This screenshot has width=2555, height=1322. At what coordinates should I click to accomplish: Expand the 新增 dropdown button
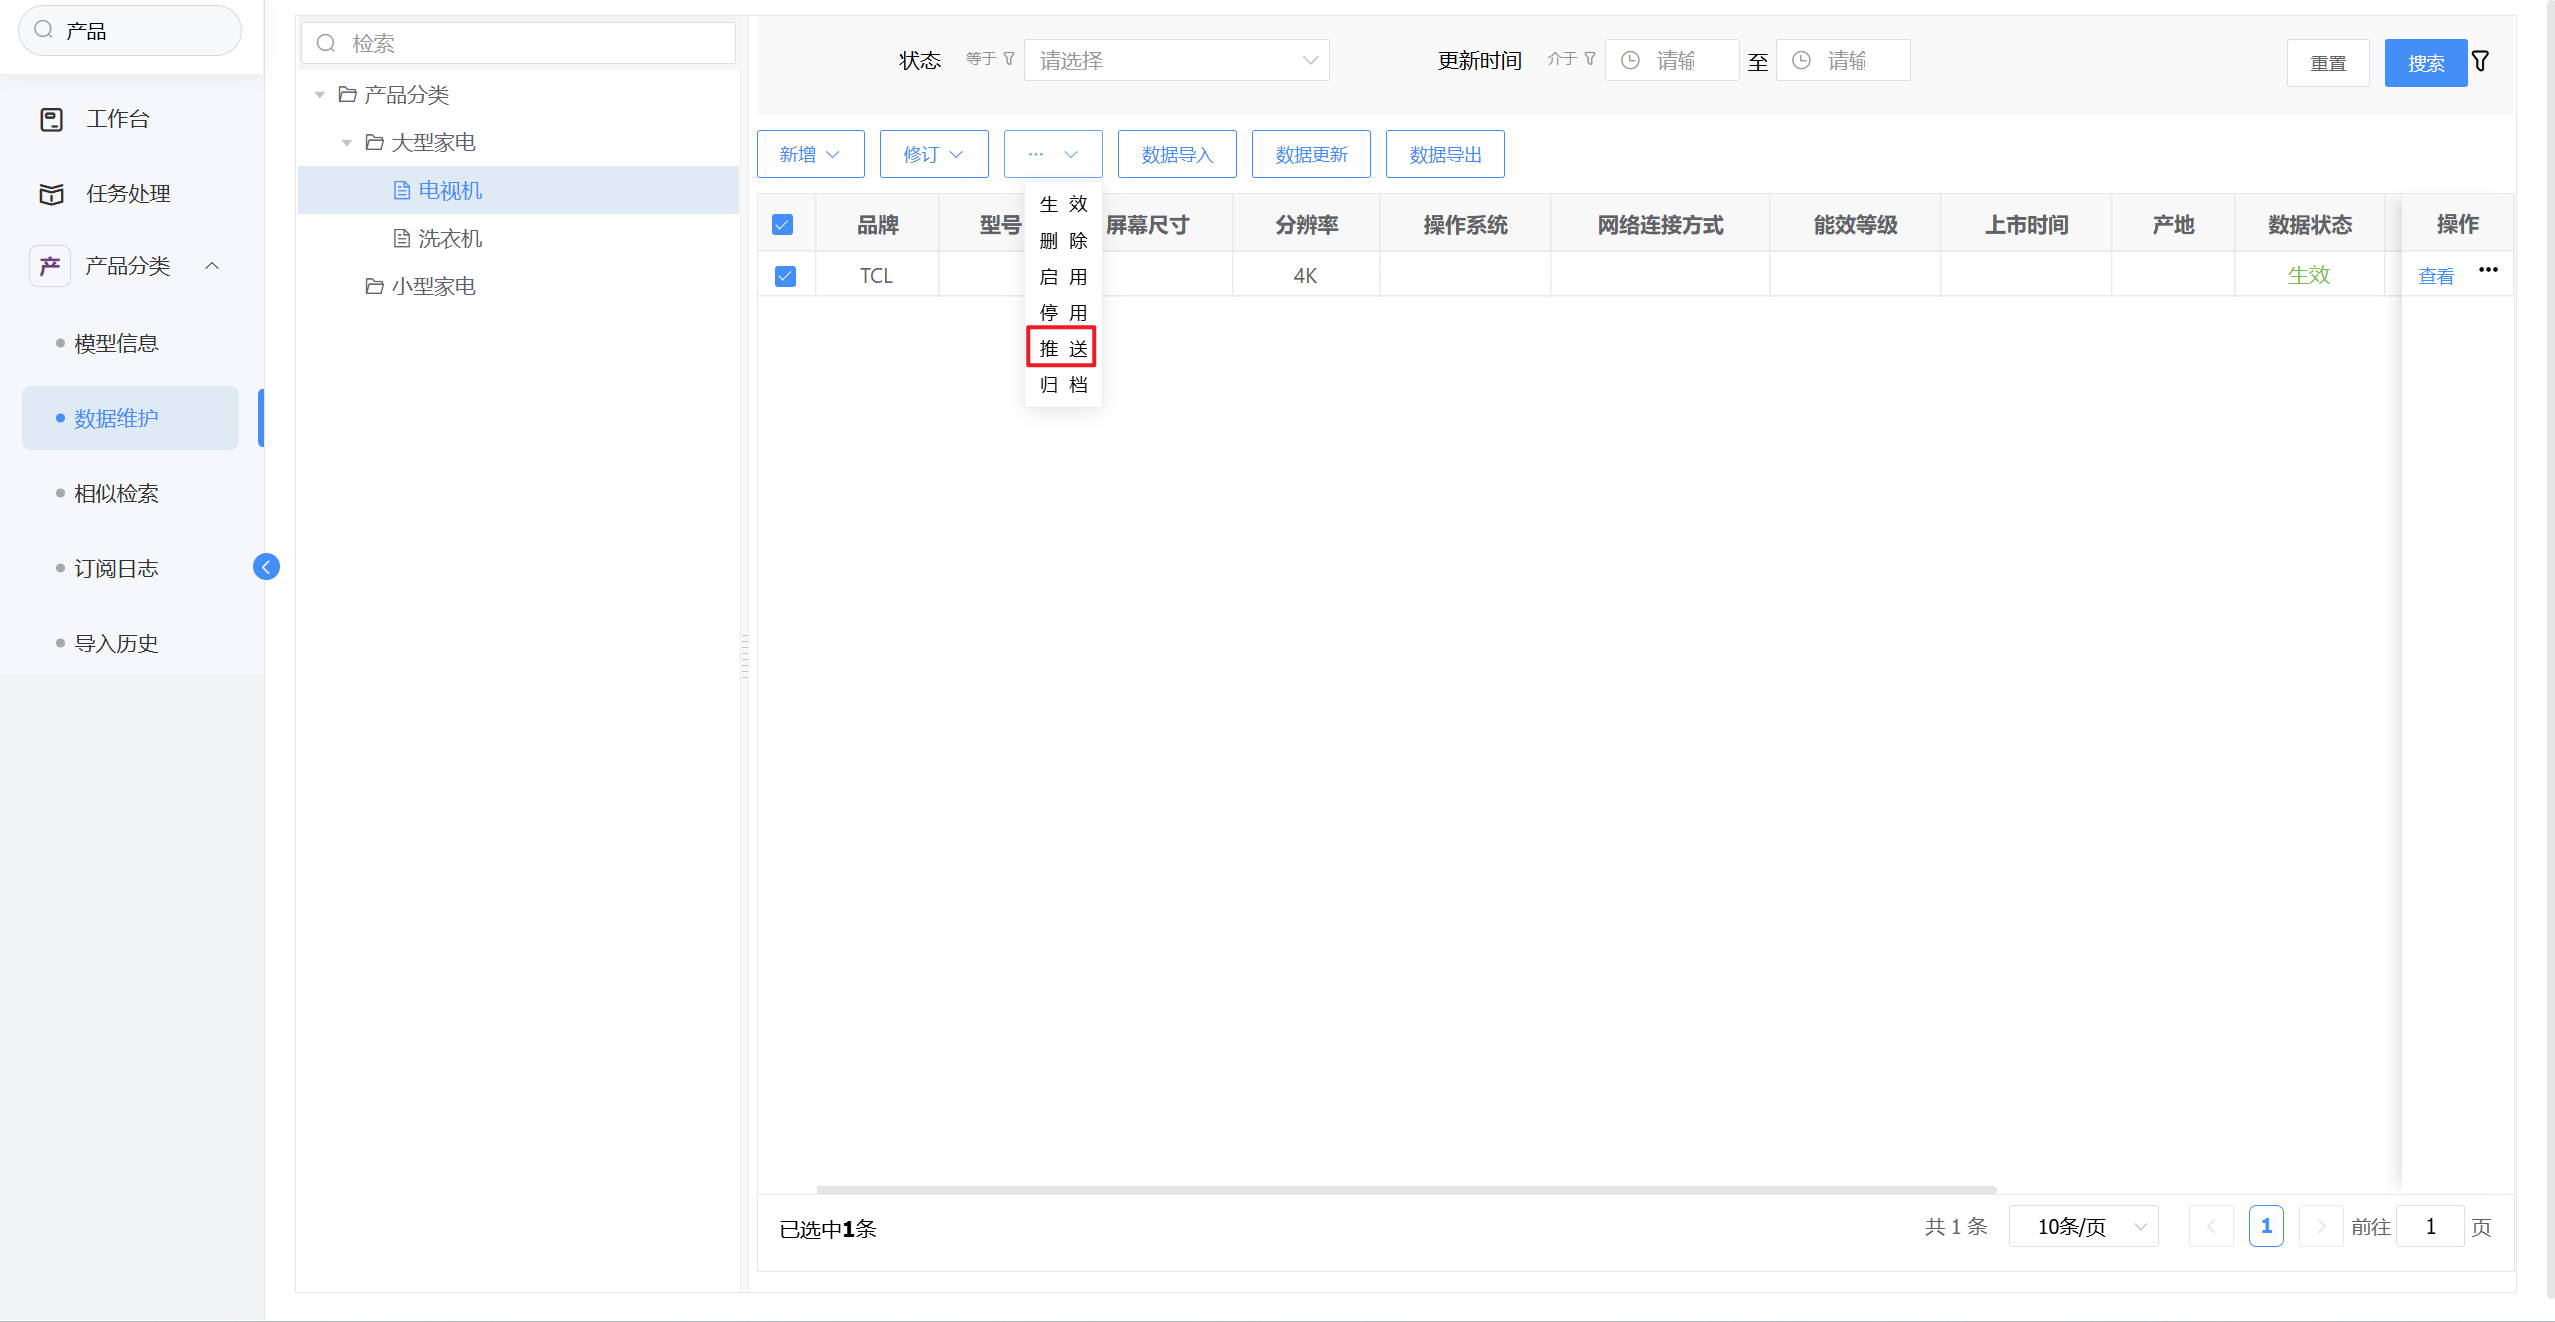(x=810, y=155)
